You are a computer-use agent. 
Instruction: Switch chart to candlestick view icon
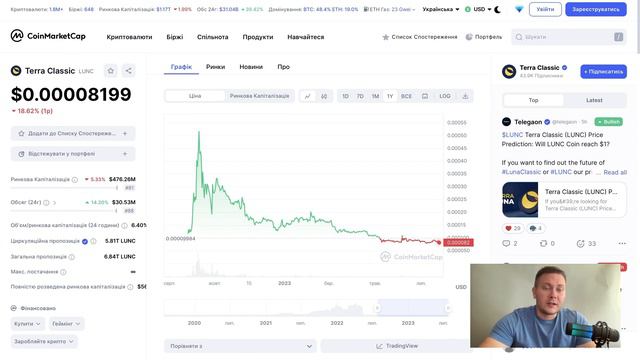click(324, 96)
